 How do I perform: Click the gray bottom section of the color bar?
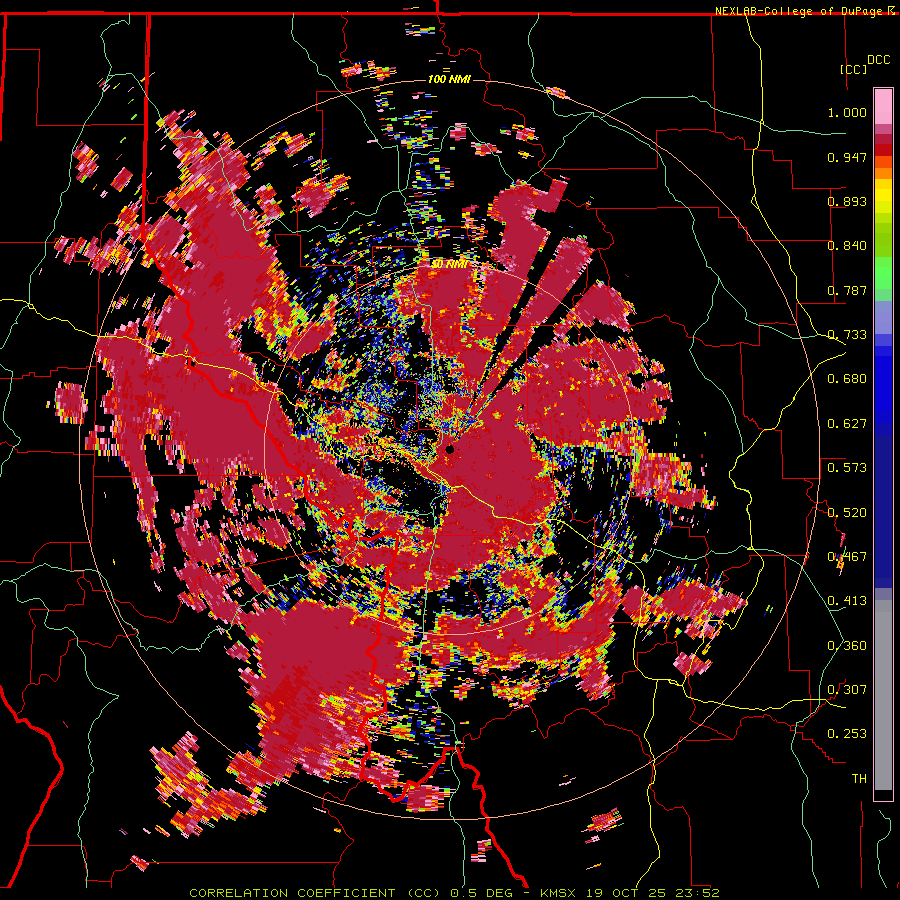click(x=883, y=695)
